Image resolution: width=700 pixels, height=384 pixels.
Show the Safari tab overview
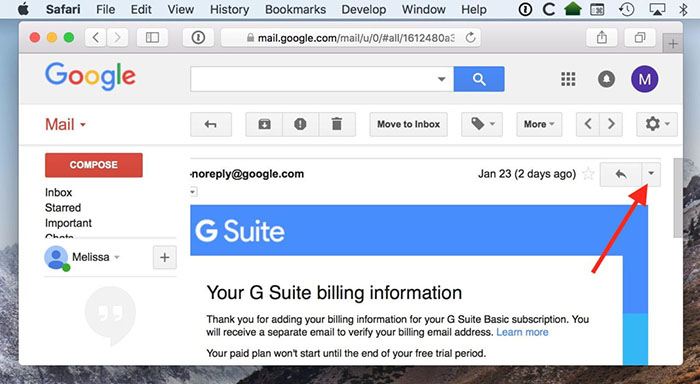(640, 38)
